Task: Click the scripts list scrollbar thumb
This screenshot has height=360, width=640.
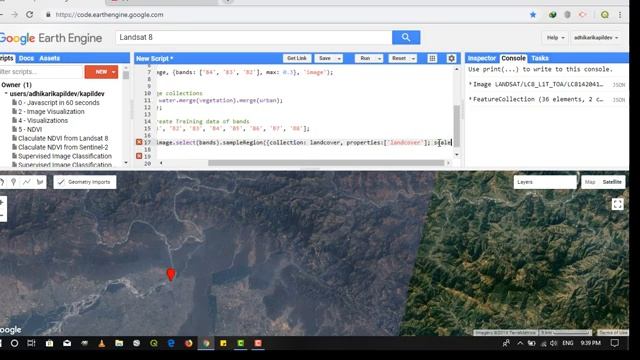Action: [x=126, y=75]
